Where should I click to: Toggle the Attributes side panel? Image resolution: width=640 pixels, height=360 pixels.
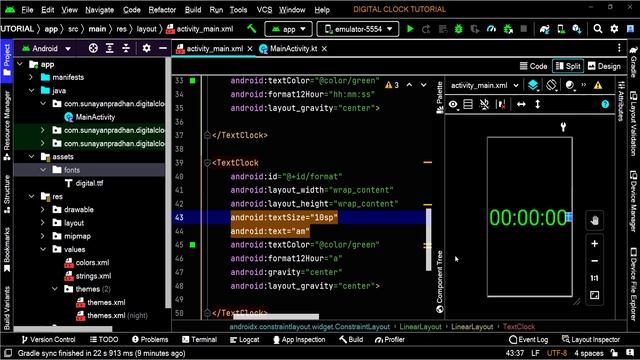click(x=621, y=102)
